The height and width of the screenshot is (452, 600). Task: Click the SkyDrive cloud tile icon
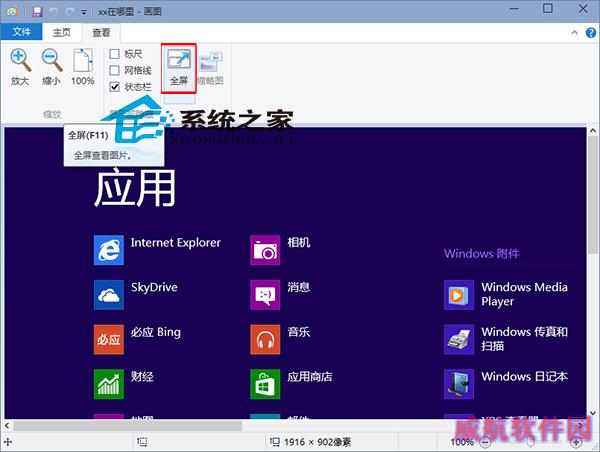coord(109,295)
